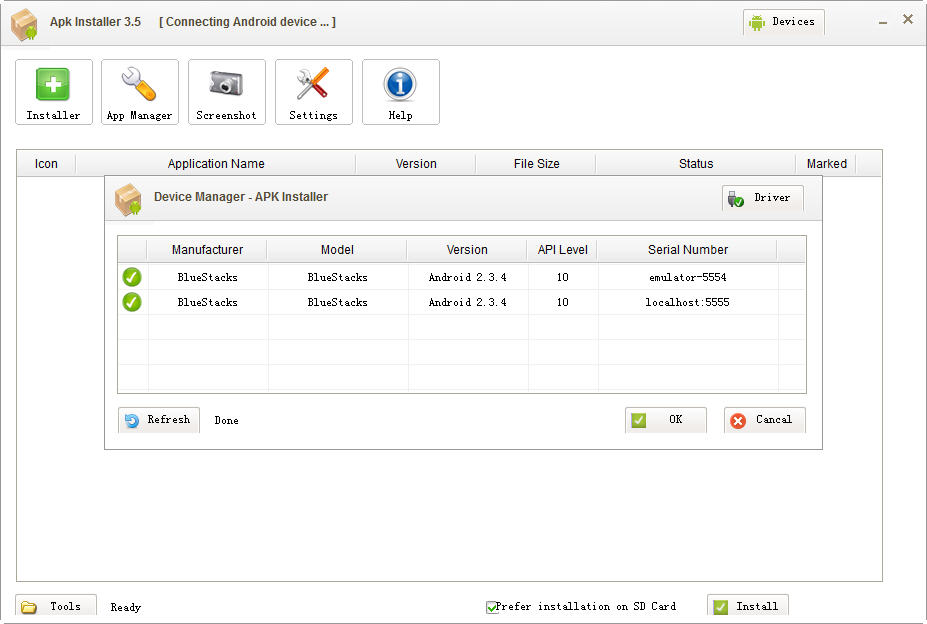Toggle Prefer installation on SD Card checkbox

(492, 607)
